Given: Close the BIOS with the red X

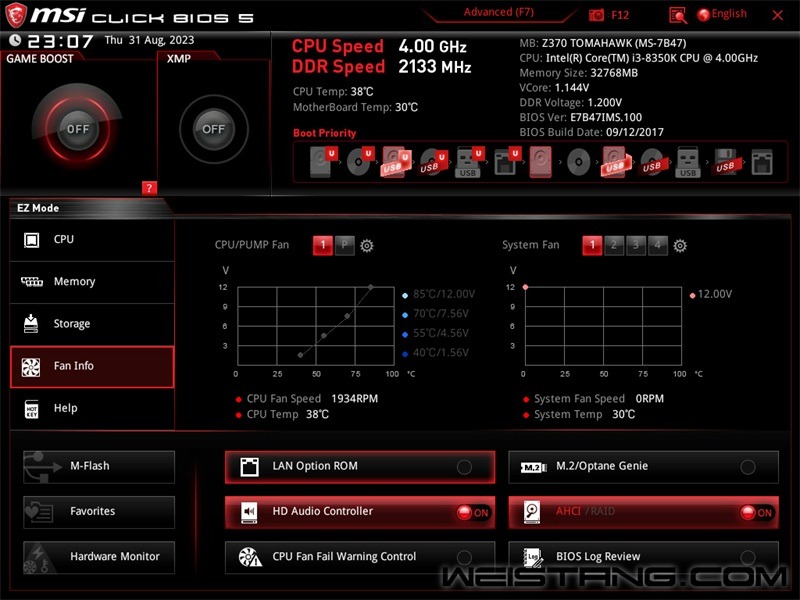Looking at the screenshot, I should [778, 15].
